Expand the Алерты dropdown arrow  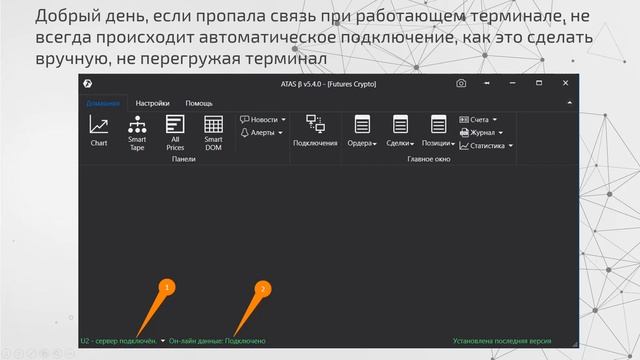click(x=280, y=133)
